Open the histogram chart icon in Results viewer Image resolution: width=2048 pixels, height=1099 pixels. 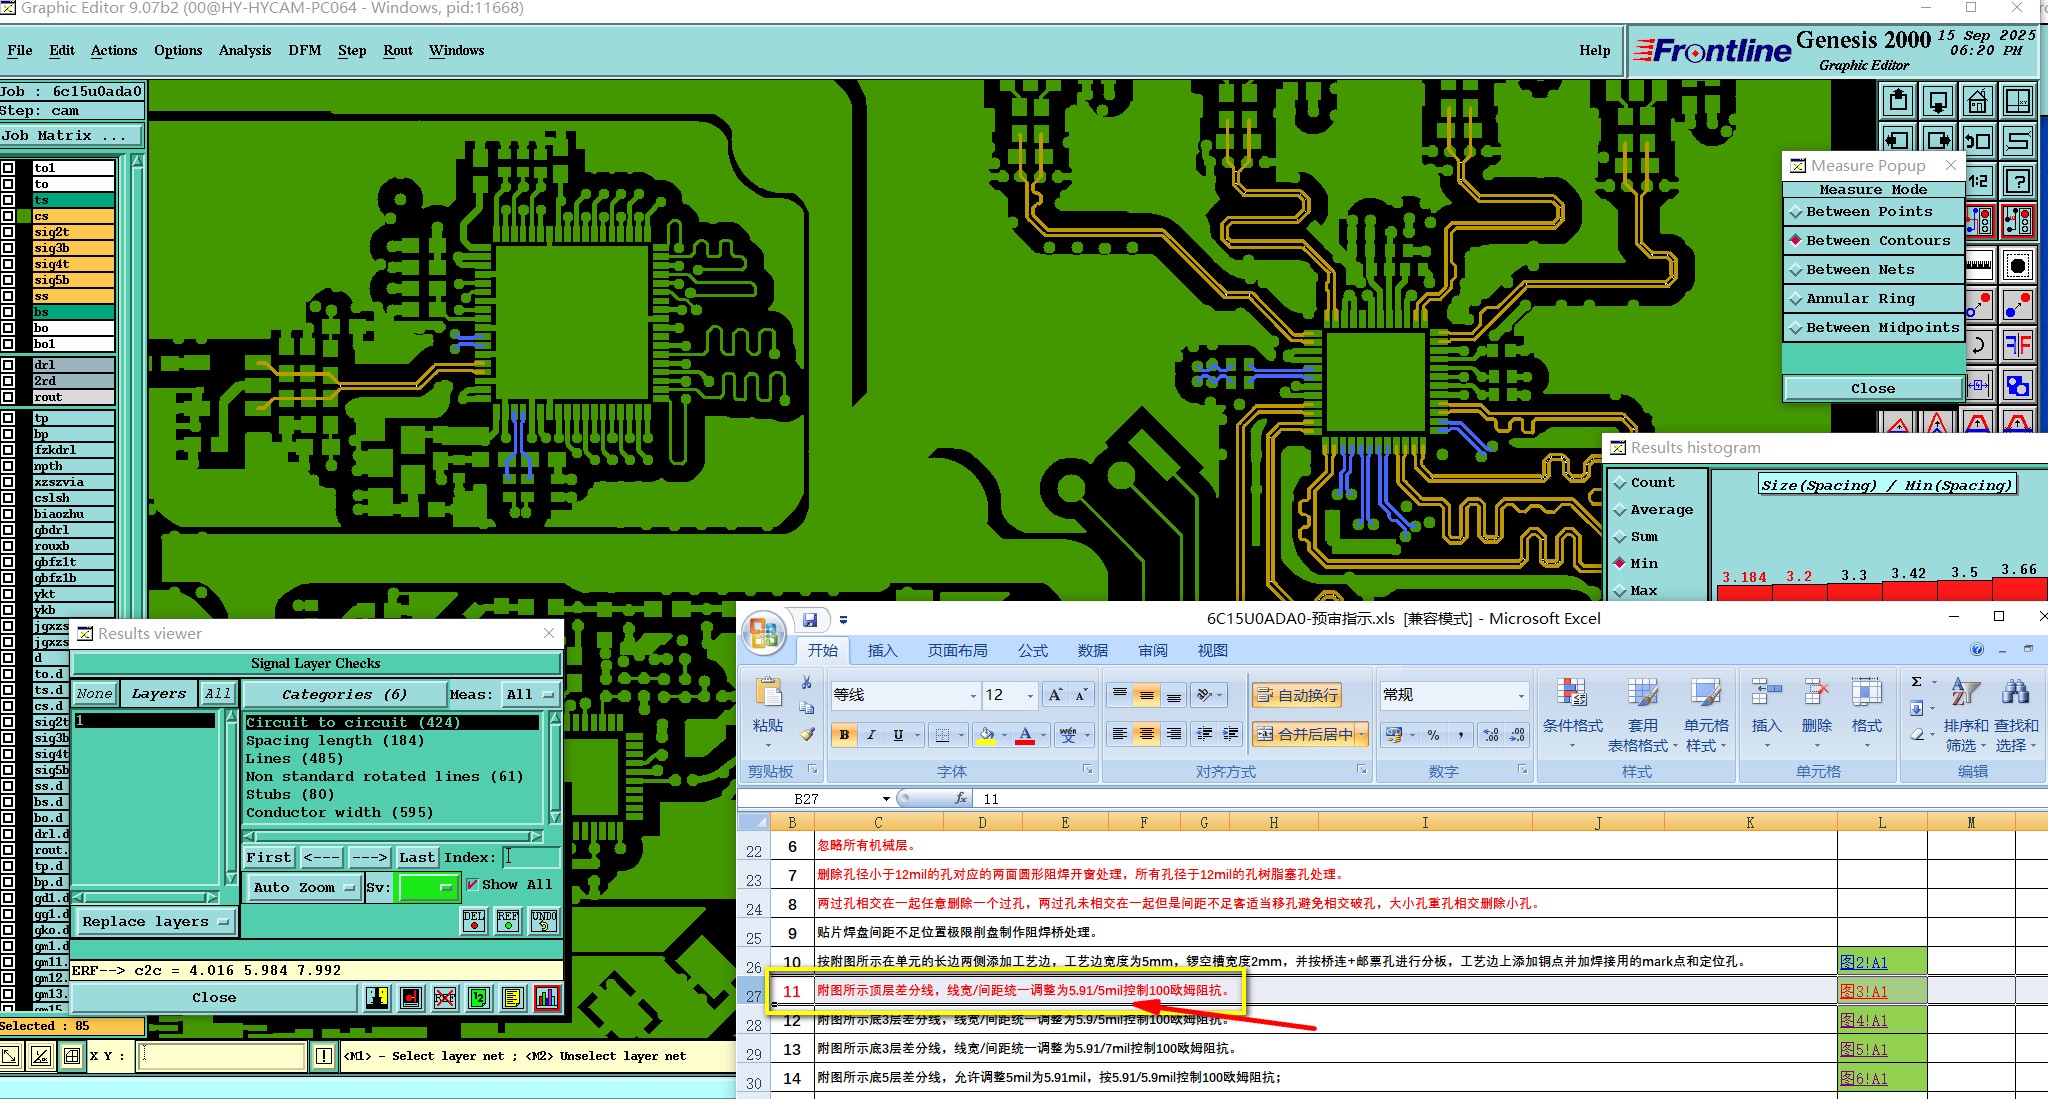[547, 997]
